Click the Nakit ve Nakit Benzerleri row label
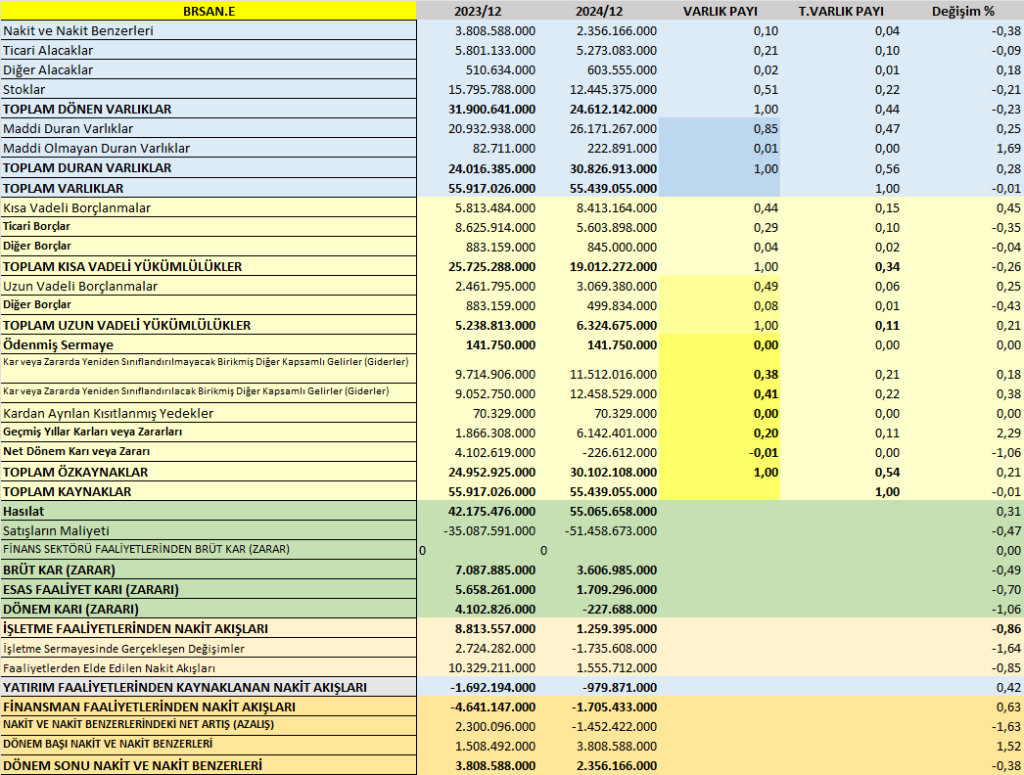This screenshot has height=775, width=1024. 208,31
